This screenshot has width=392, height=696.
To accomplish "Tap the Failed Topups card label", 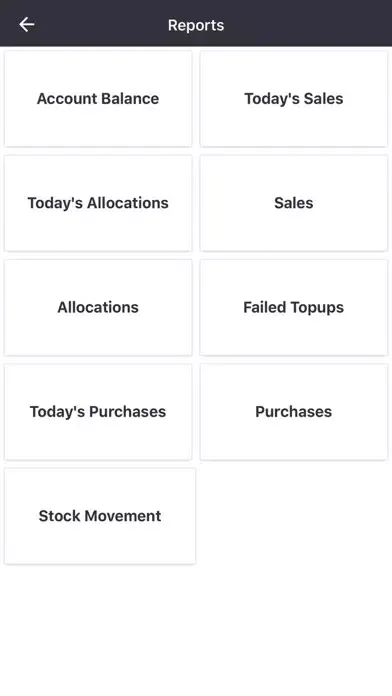I will tap(293, 307).
